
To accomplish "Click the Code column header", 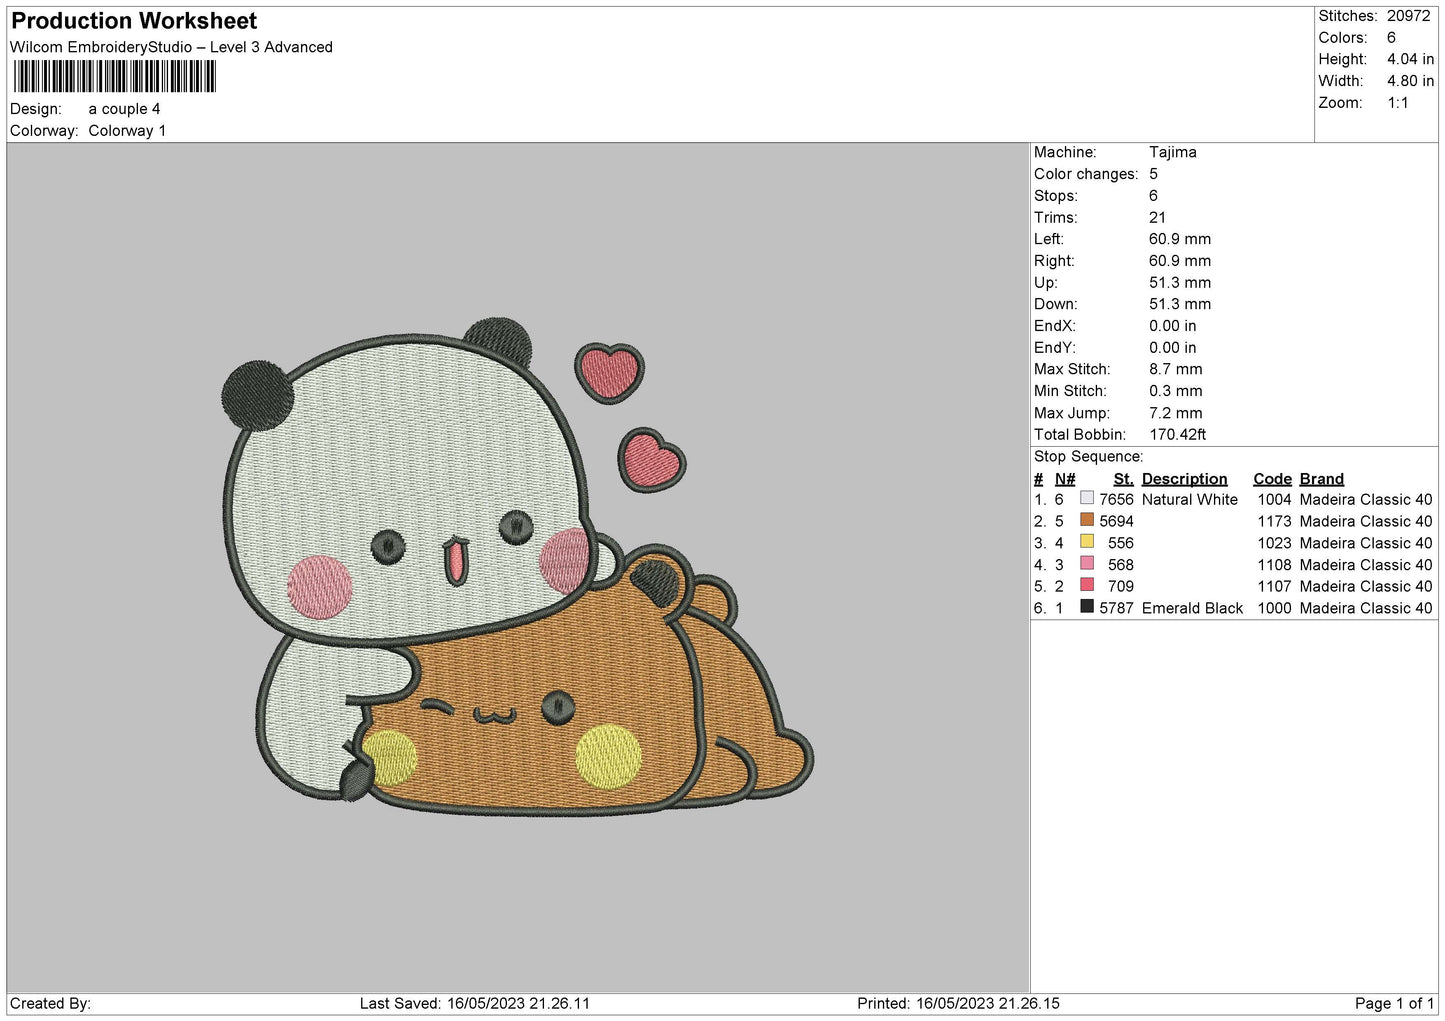I will pyautogui.click(x=1272, y=479).
